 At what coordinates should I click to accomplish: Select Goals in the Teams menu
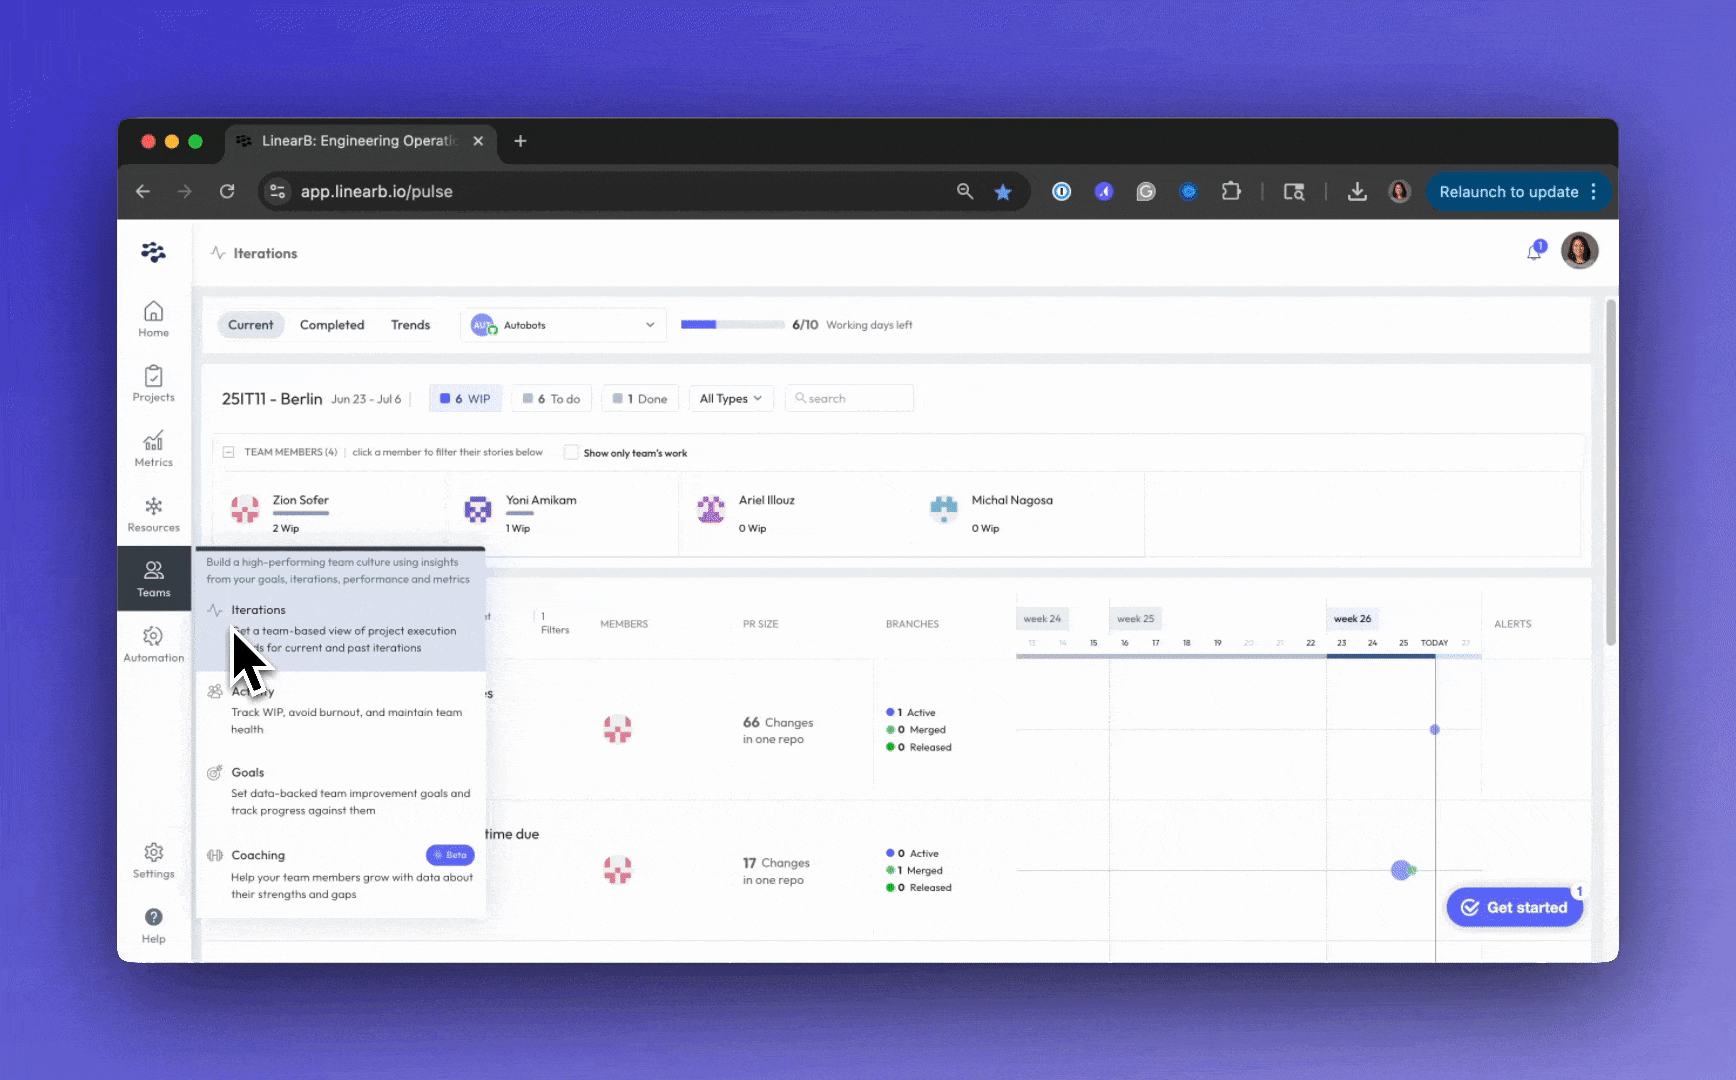click(340, 791)
